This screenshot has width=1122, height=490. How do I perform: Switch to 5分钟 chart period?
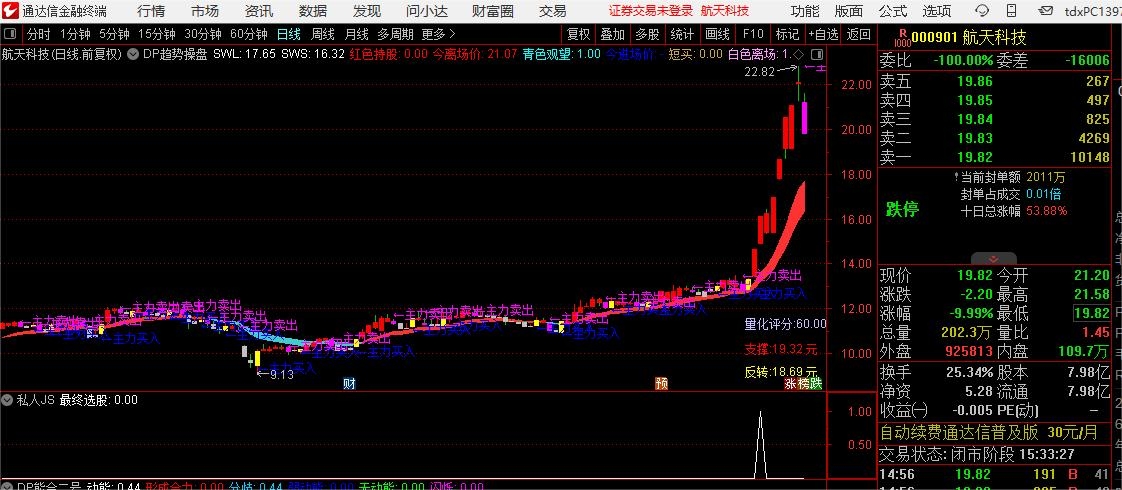(x=114, y=34)
